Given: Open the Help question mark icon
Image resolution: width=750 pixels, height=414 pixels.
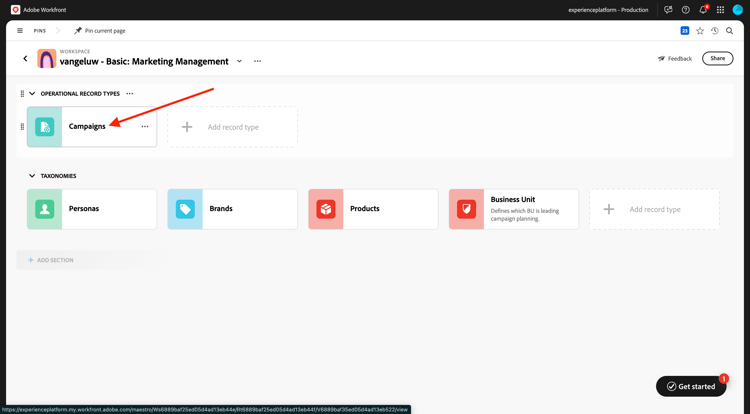Looking at the screenshot, I should click(x=685, y=10).
